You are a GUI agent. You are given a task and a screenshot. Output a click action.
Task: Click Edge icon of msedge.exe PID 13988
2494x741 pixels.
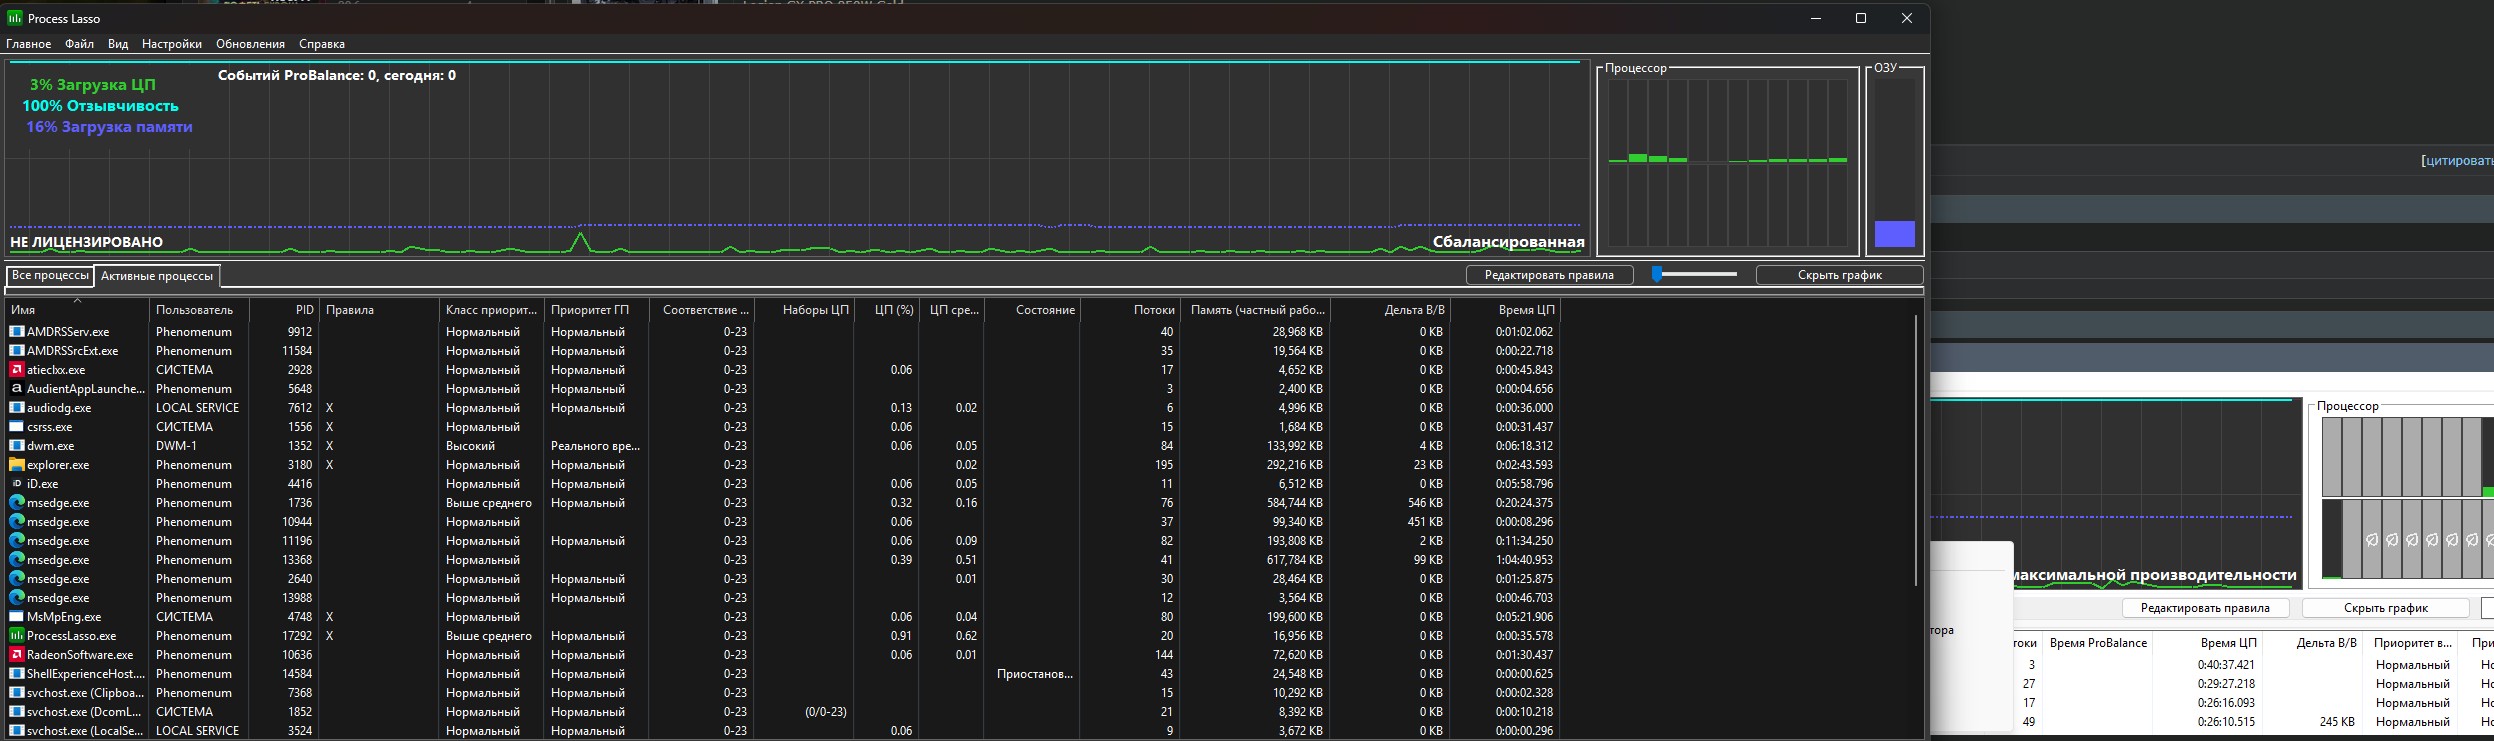click(x=16, y=598)
